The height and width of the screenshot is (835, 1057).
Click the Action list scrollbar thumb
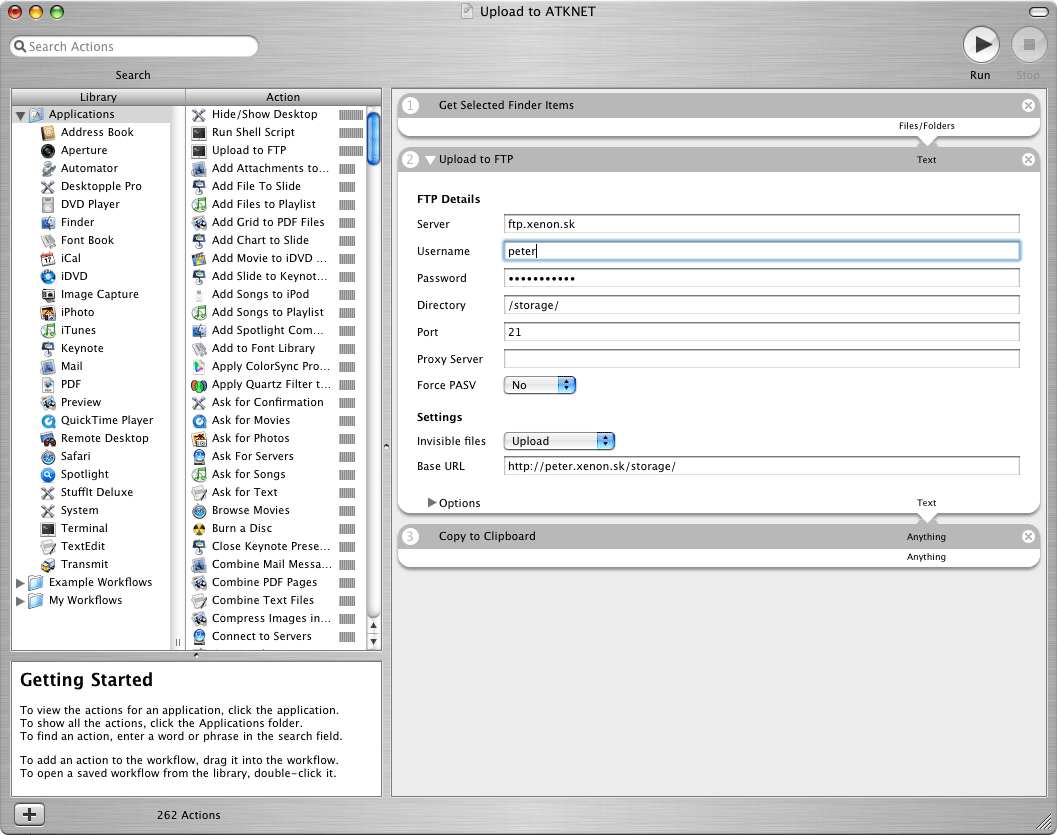pyautogui.click(x=373, y=138)
